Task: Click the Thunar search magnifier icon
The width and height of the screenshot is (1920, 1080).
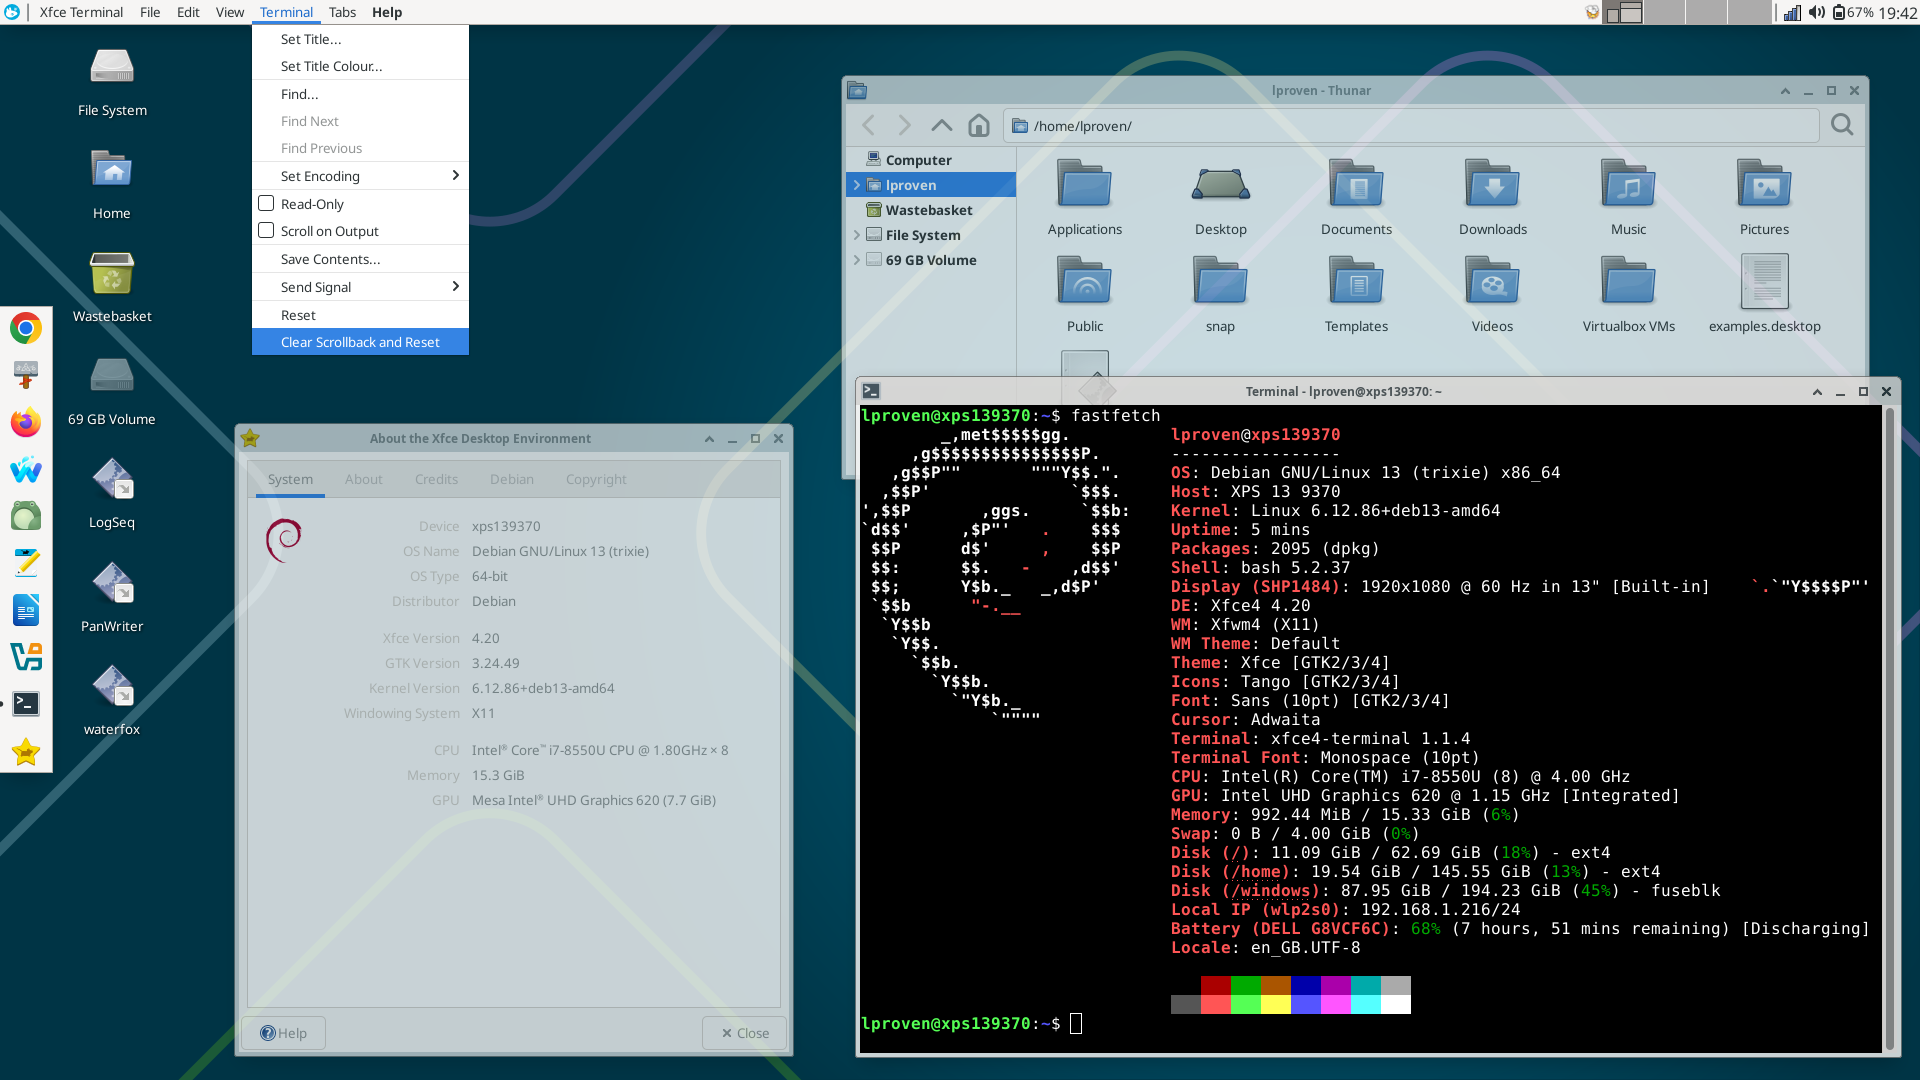Action: coord(1842,125)
